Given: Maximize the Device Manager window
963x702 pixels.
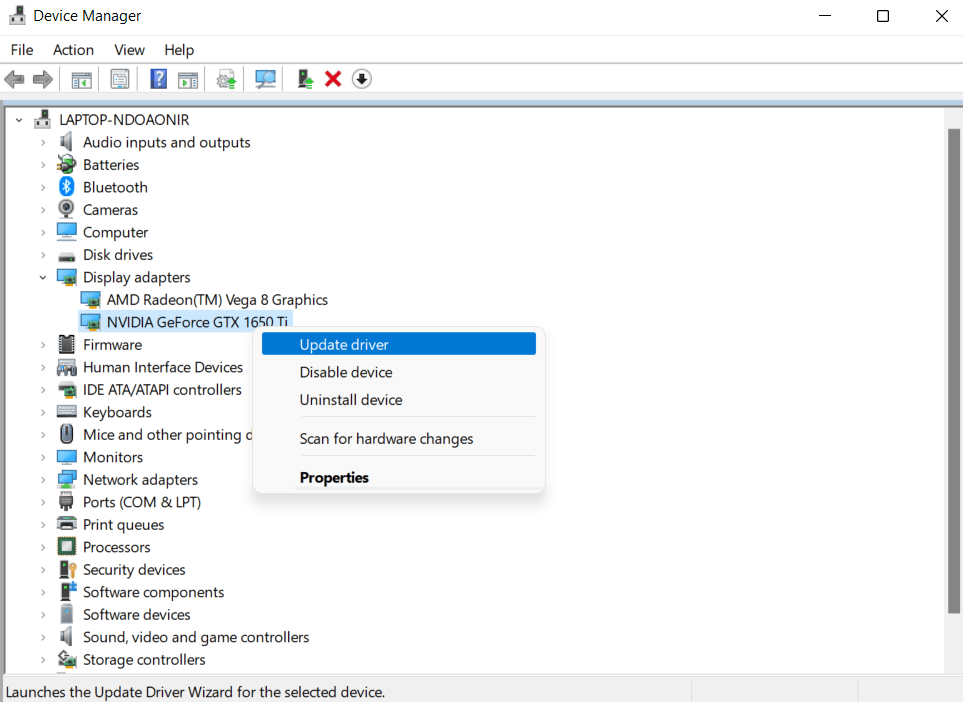Looking at the screenshot, I should pos(883,16).
